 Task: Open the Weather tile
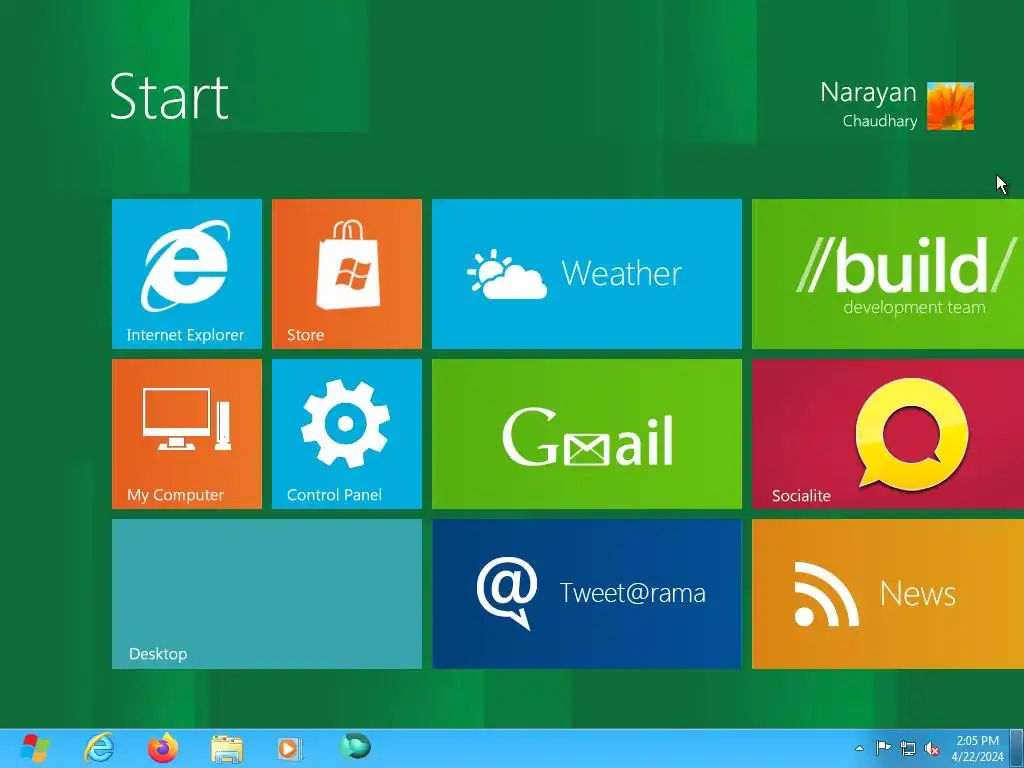click(586, 274)
